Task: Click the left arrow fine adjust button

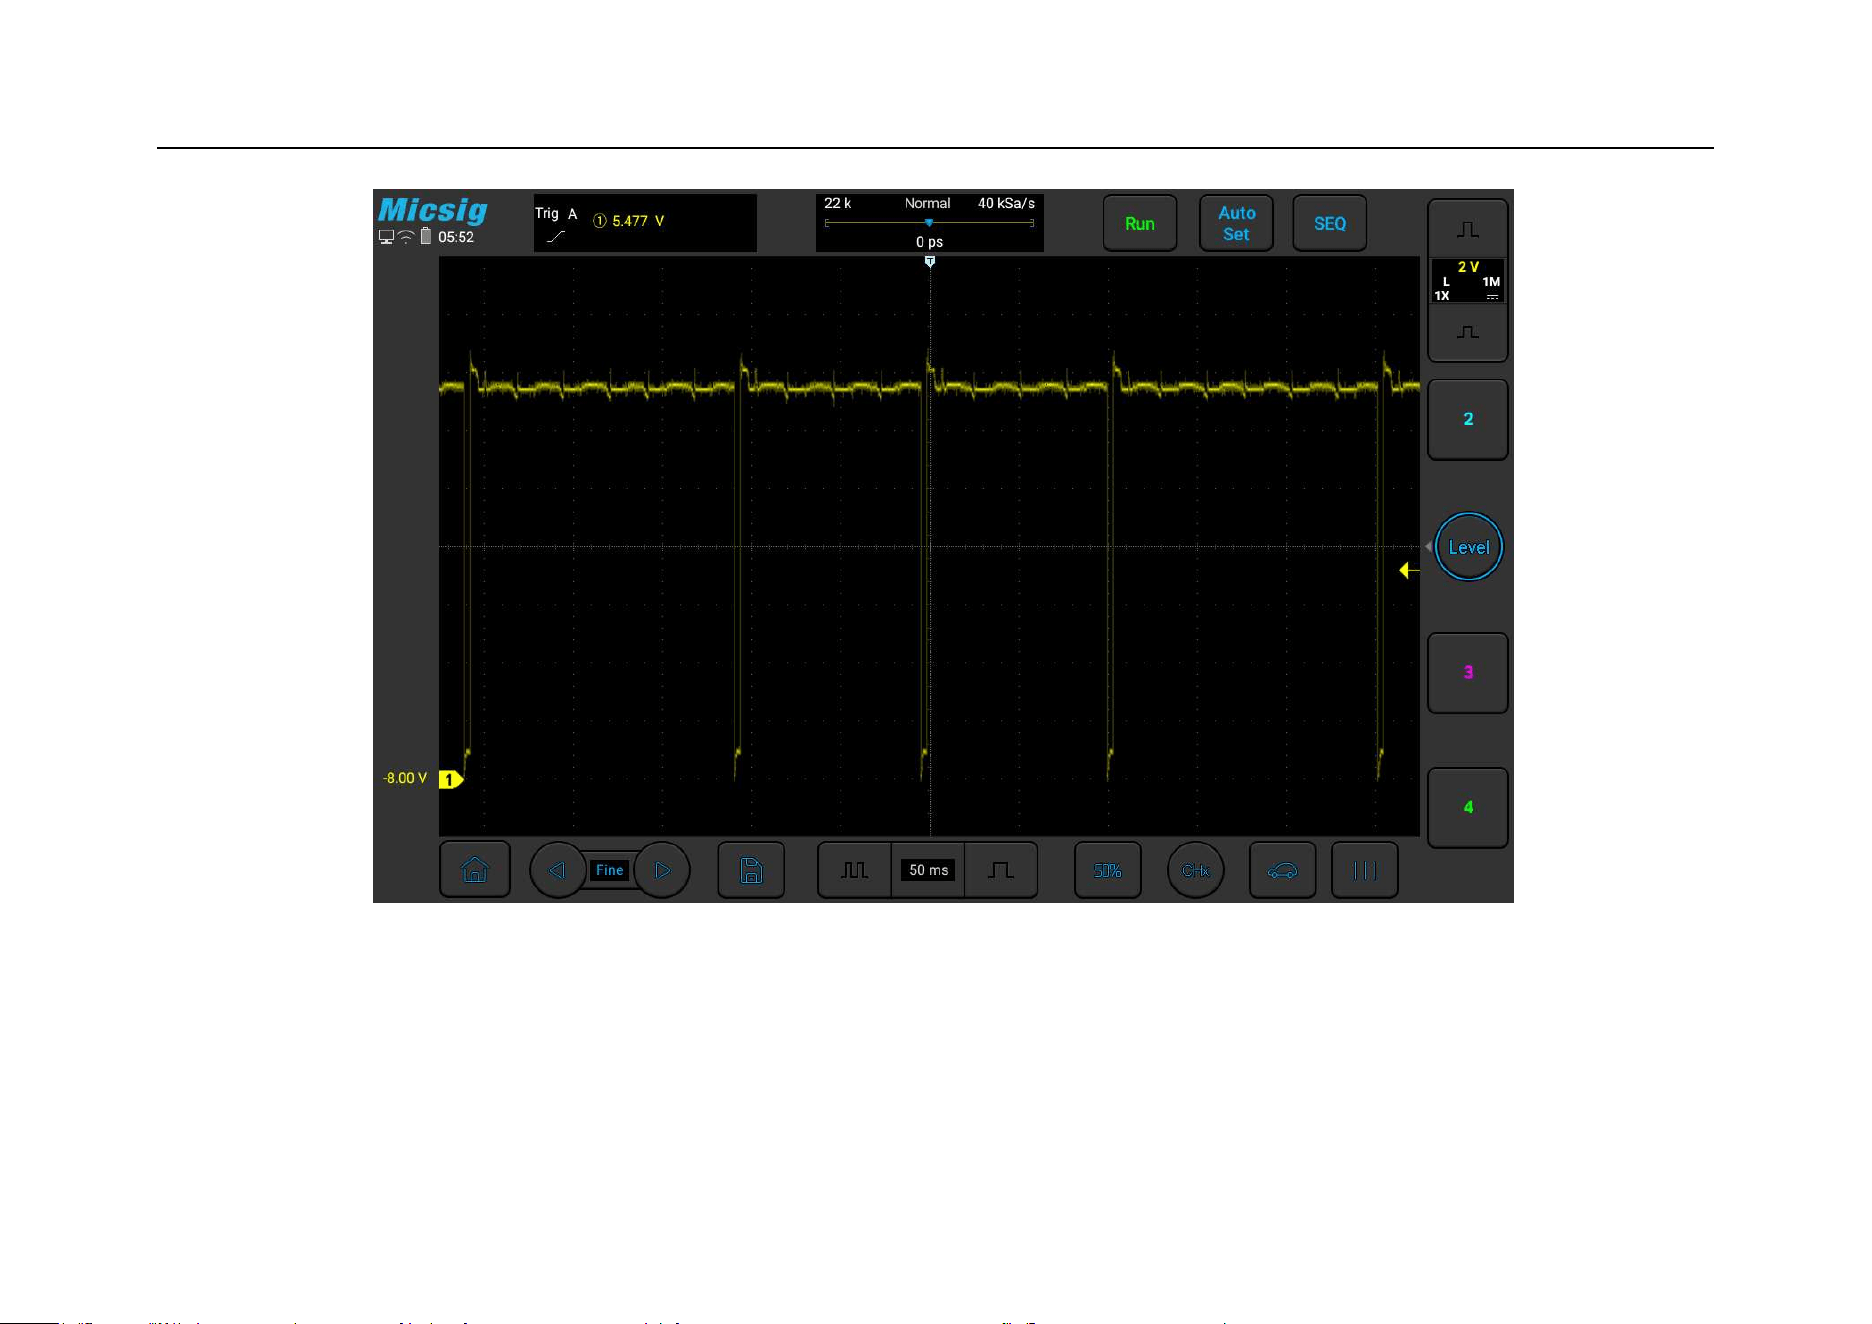Action: [x=557, y=870]
